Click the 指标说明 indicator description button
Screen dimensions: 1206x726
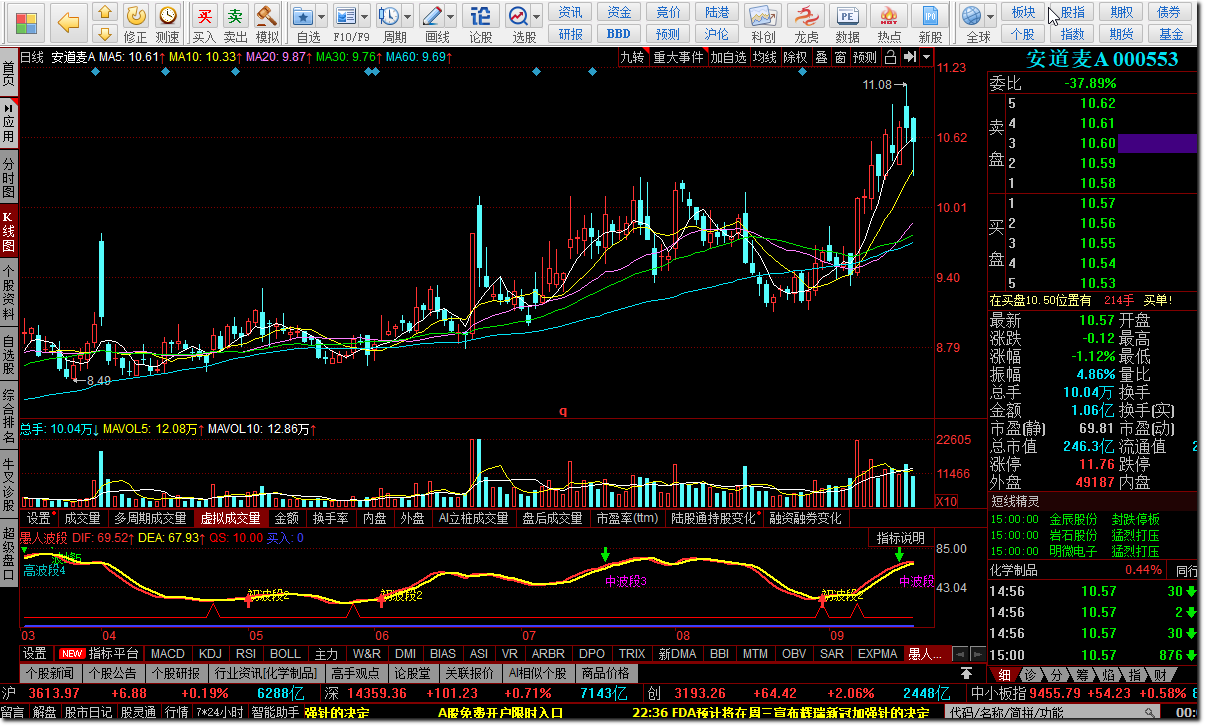coord(901,538)
